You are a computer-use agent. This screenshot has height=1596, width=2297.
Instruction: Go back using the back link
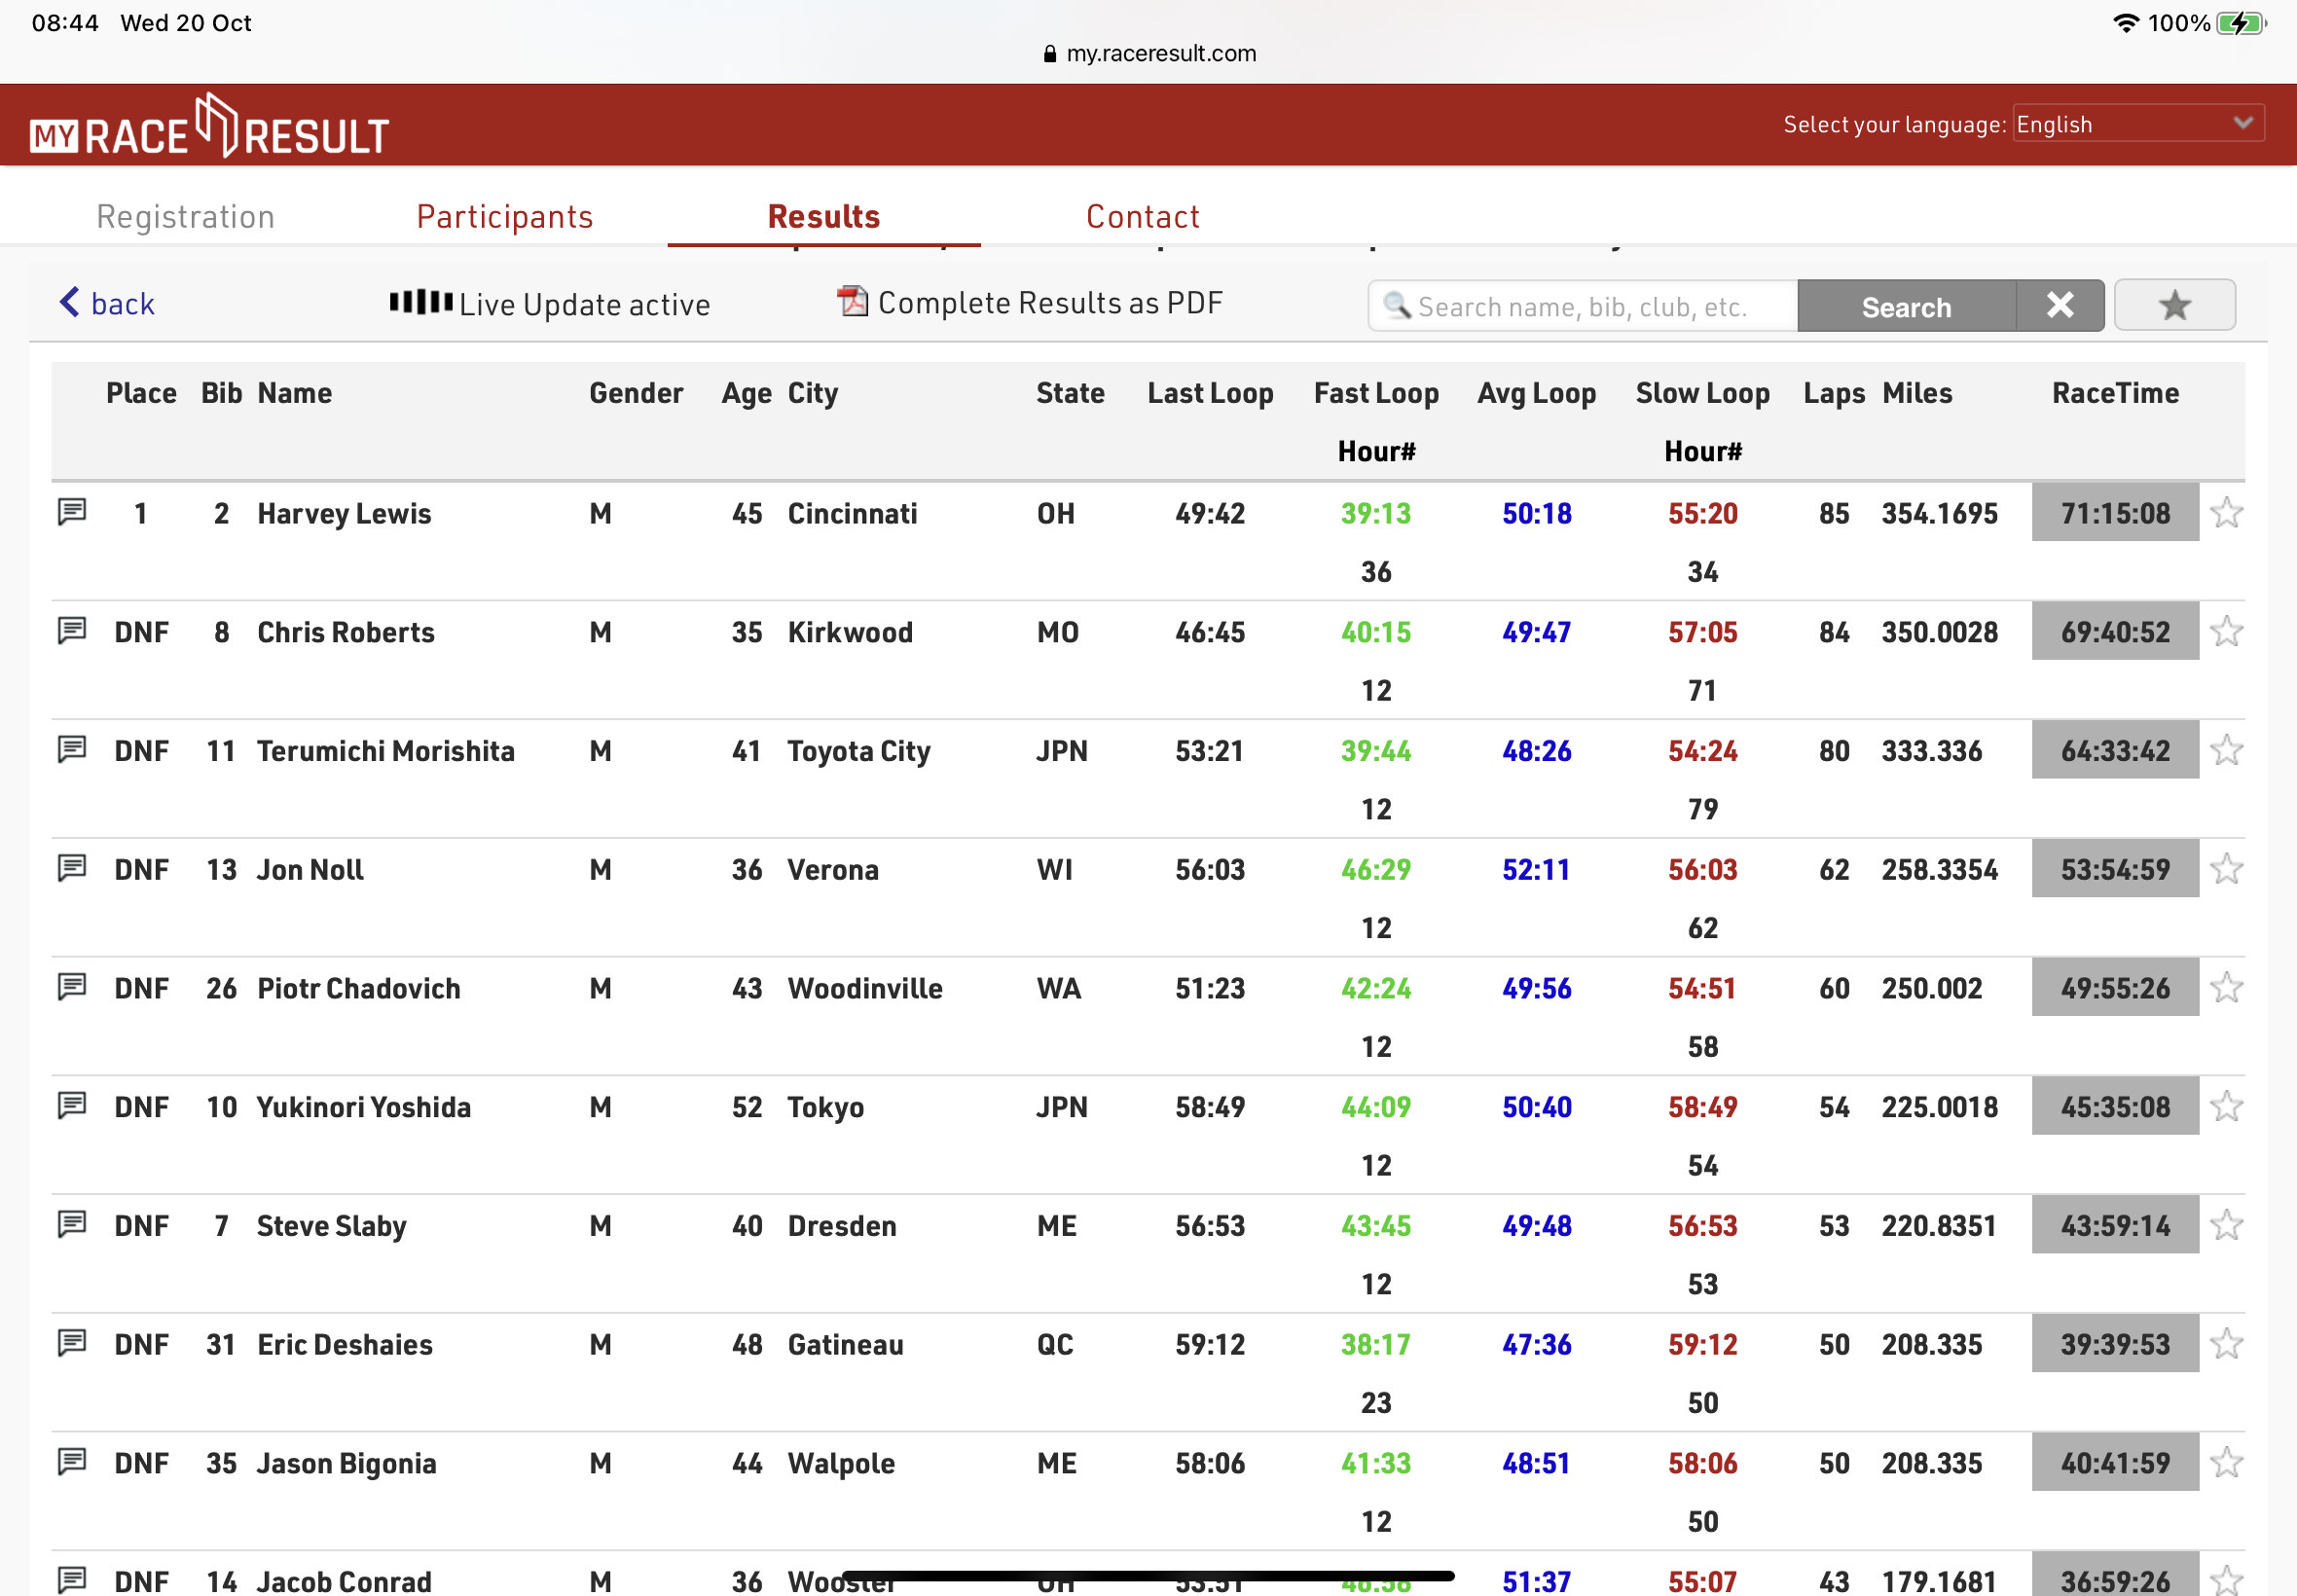pyautogui.click(x=108, y=303)
